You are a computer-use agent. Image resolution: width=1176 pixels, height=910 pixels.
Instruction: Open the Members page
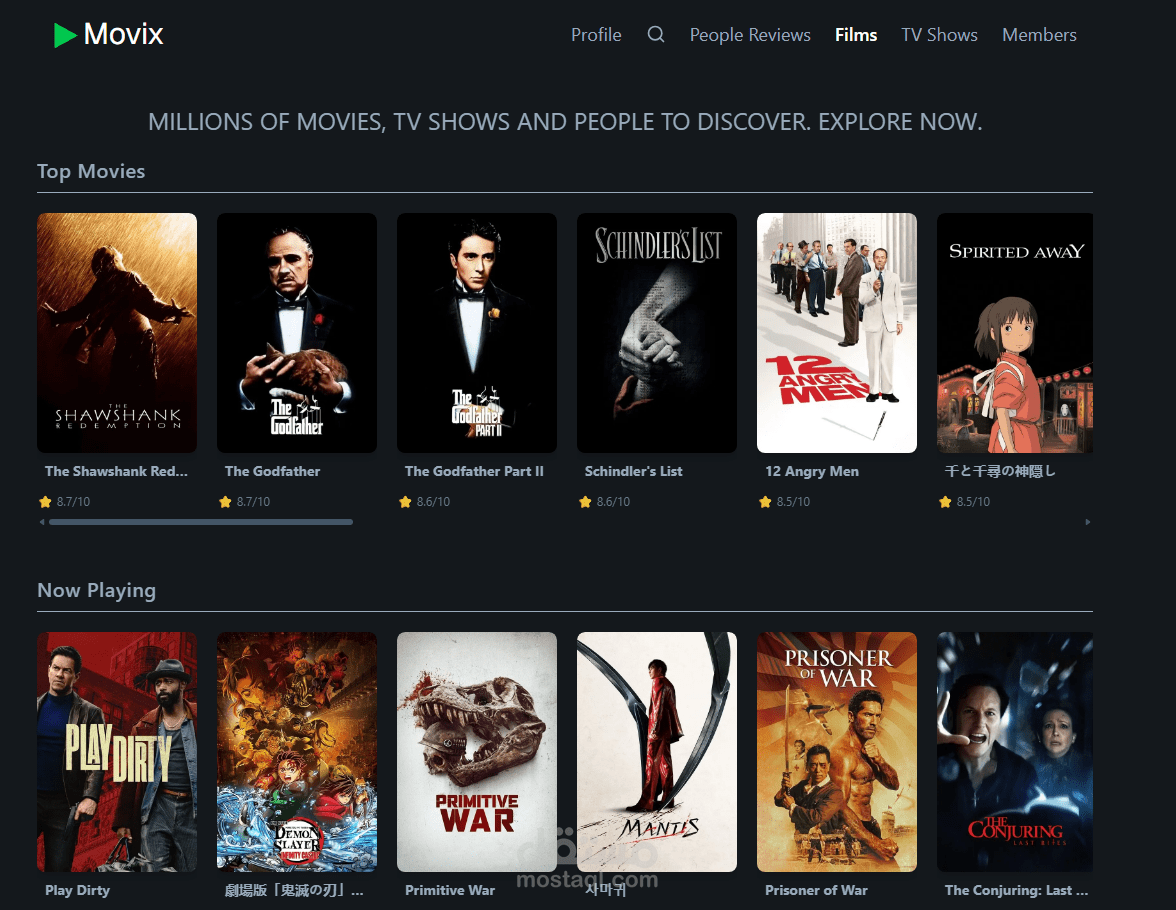(1039, 34)
